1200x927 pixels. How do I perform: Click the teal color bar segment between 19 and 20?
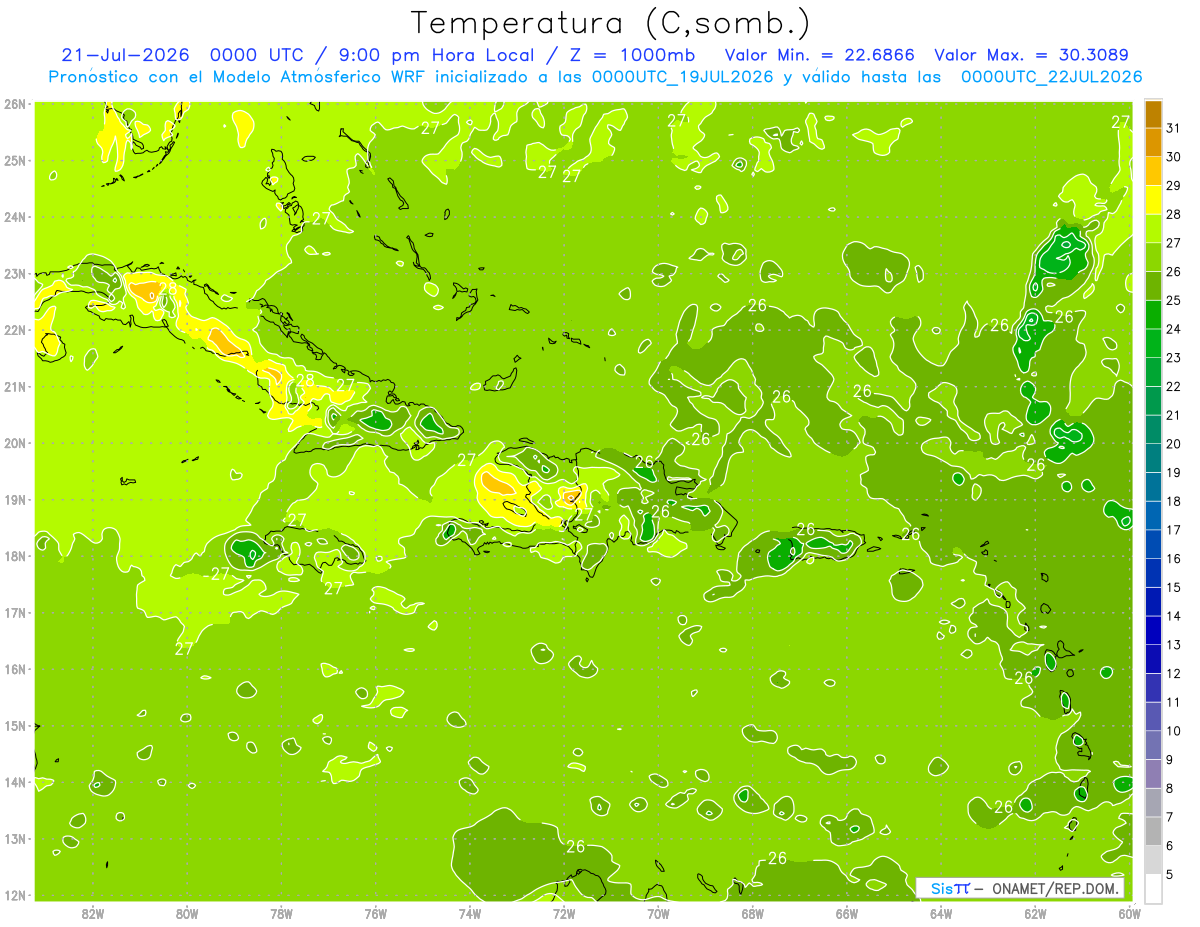point(1153,458)
